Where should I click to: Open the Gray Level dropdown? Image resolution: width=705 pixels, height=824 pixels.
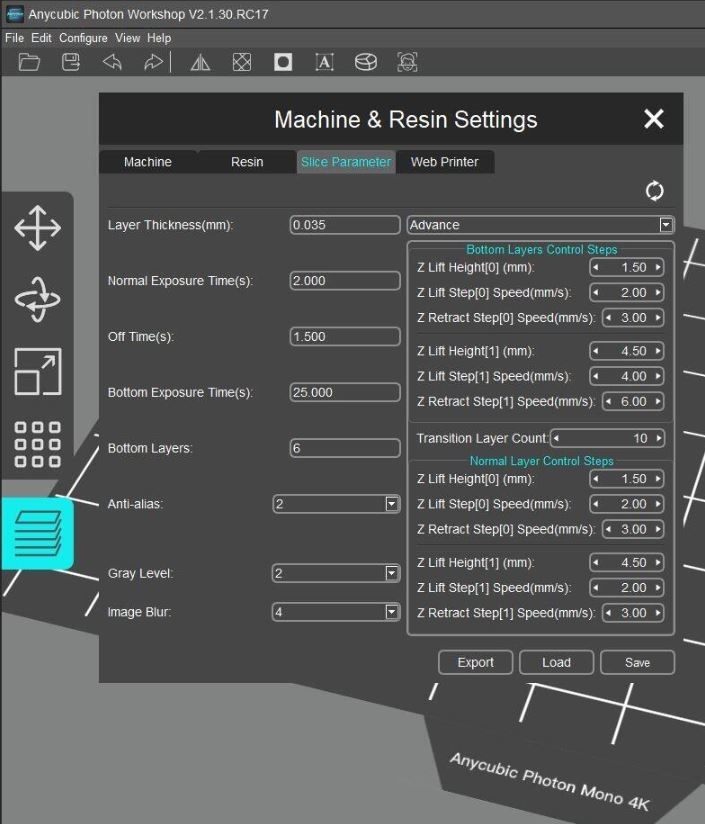click(392, 573)
